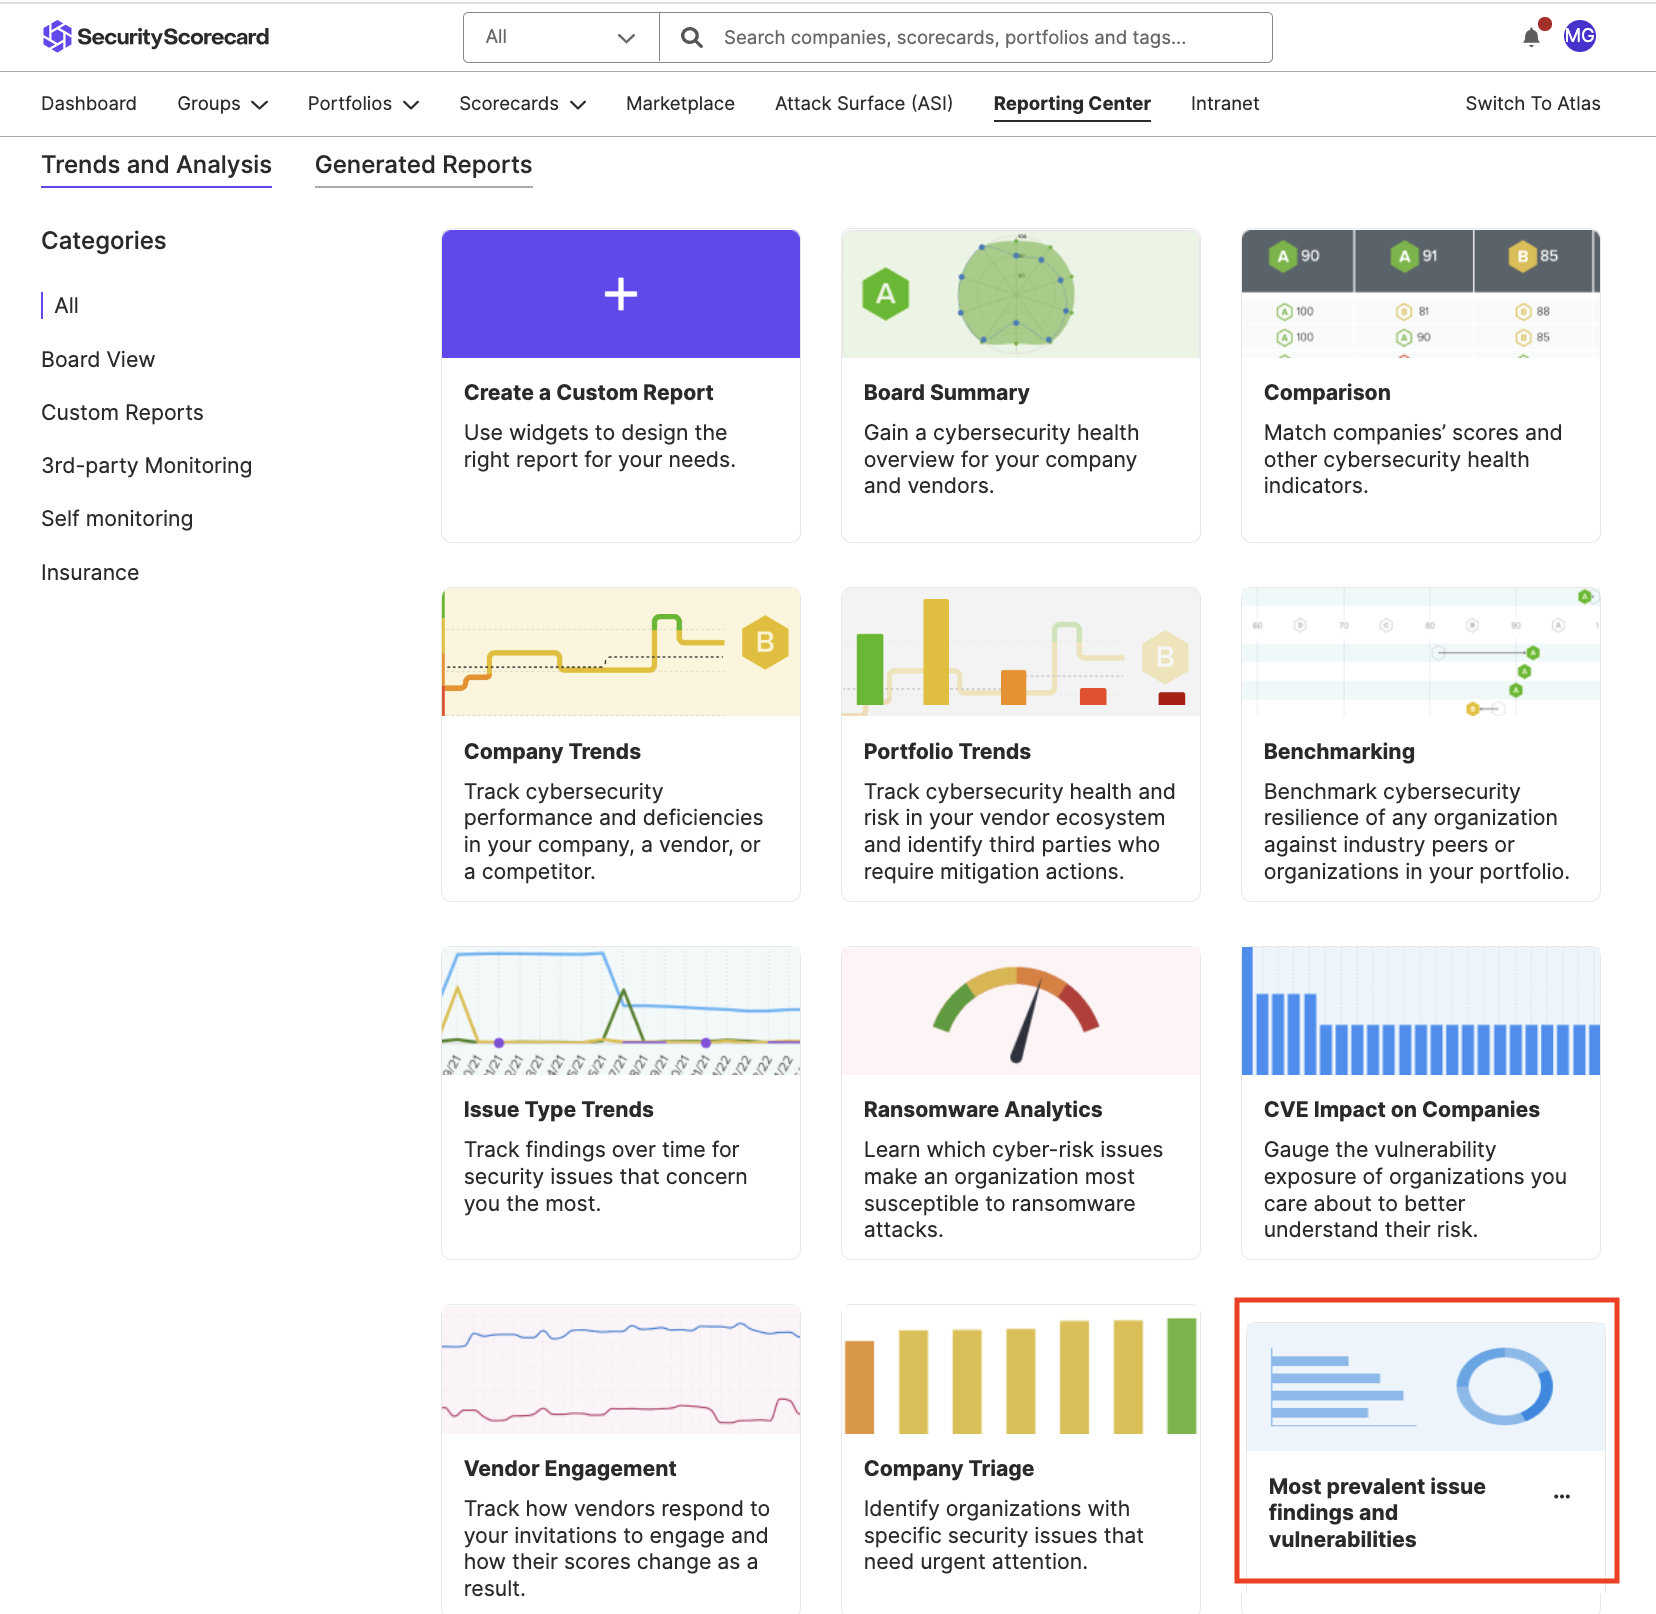Filter by Board View category
The width and height of the screenshot is (1656, 1614).
point(98,360)
